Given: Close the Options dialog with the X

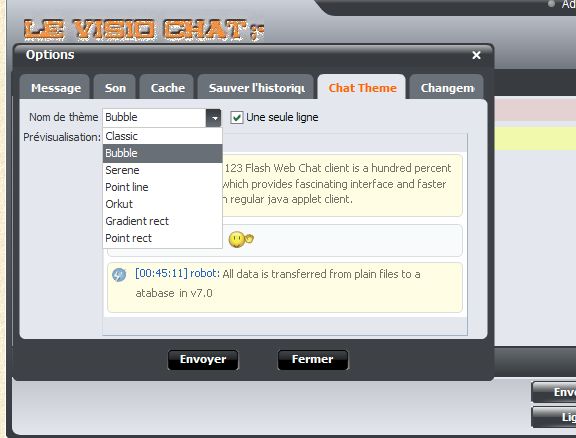Looking at the screenshot, I should [476, 55].
